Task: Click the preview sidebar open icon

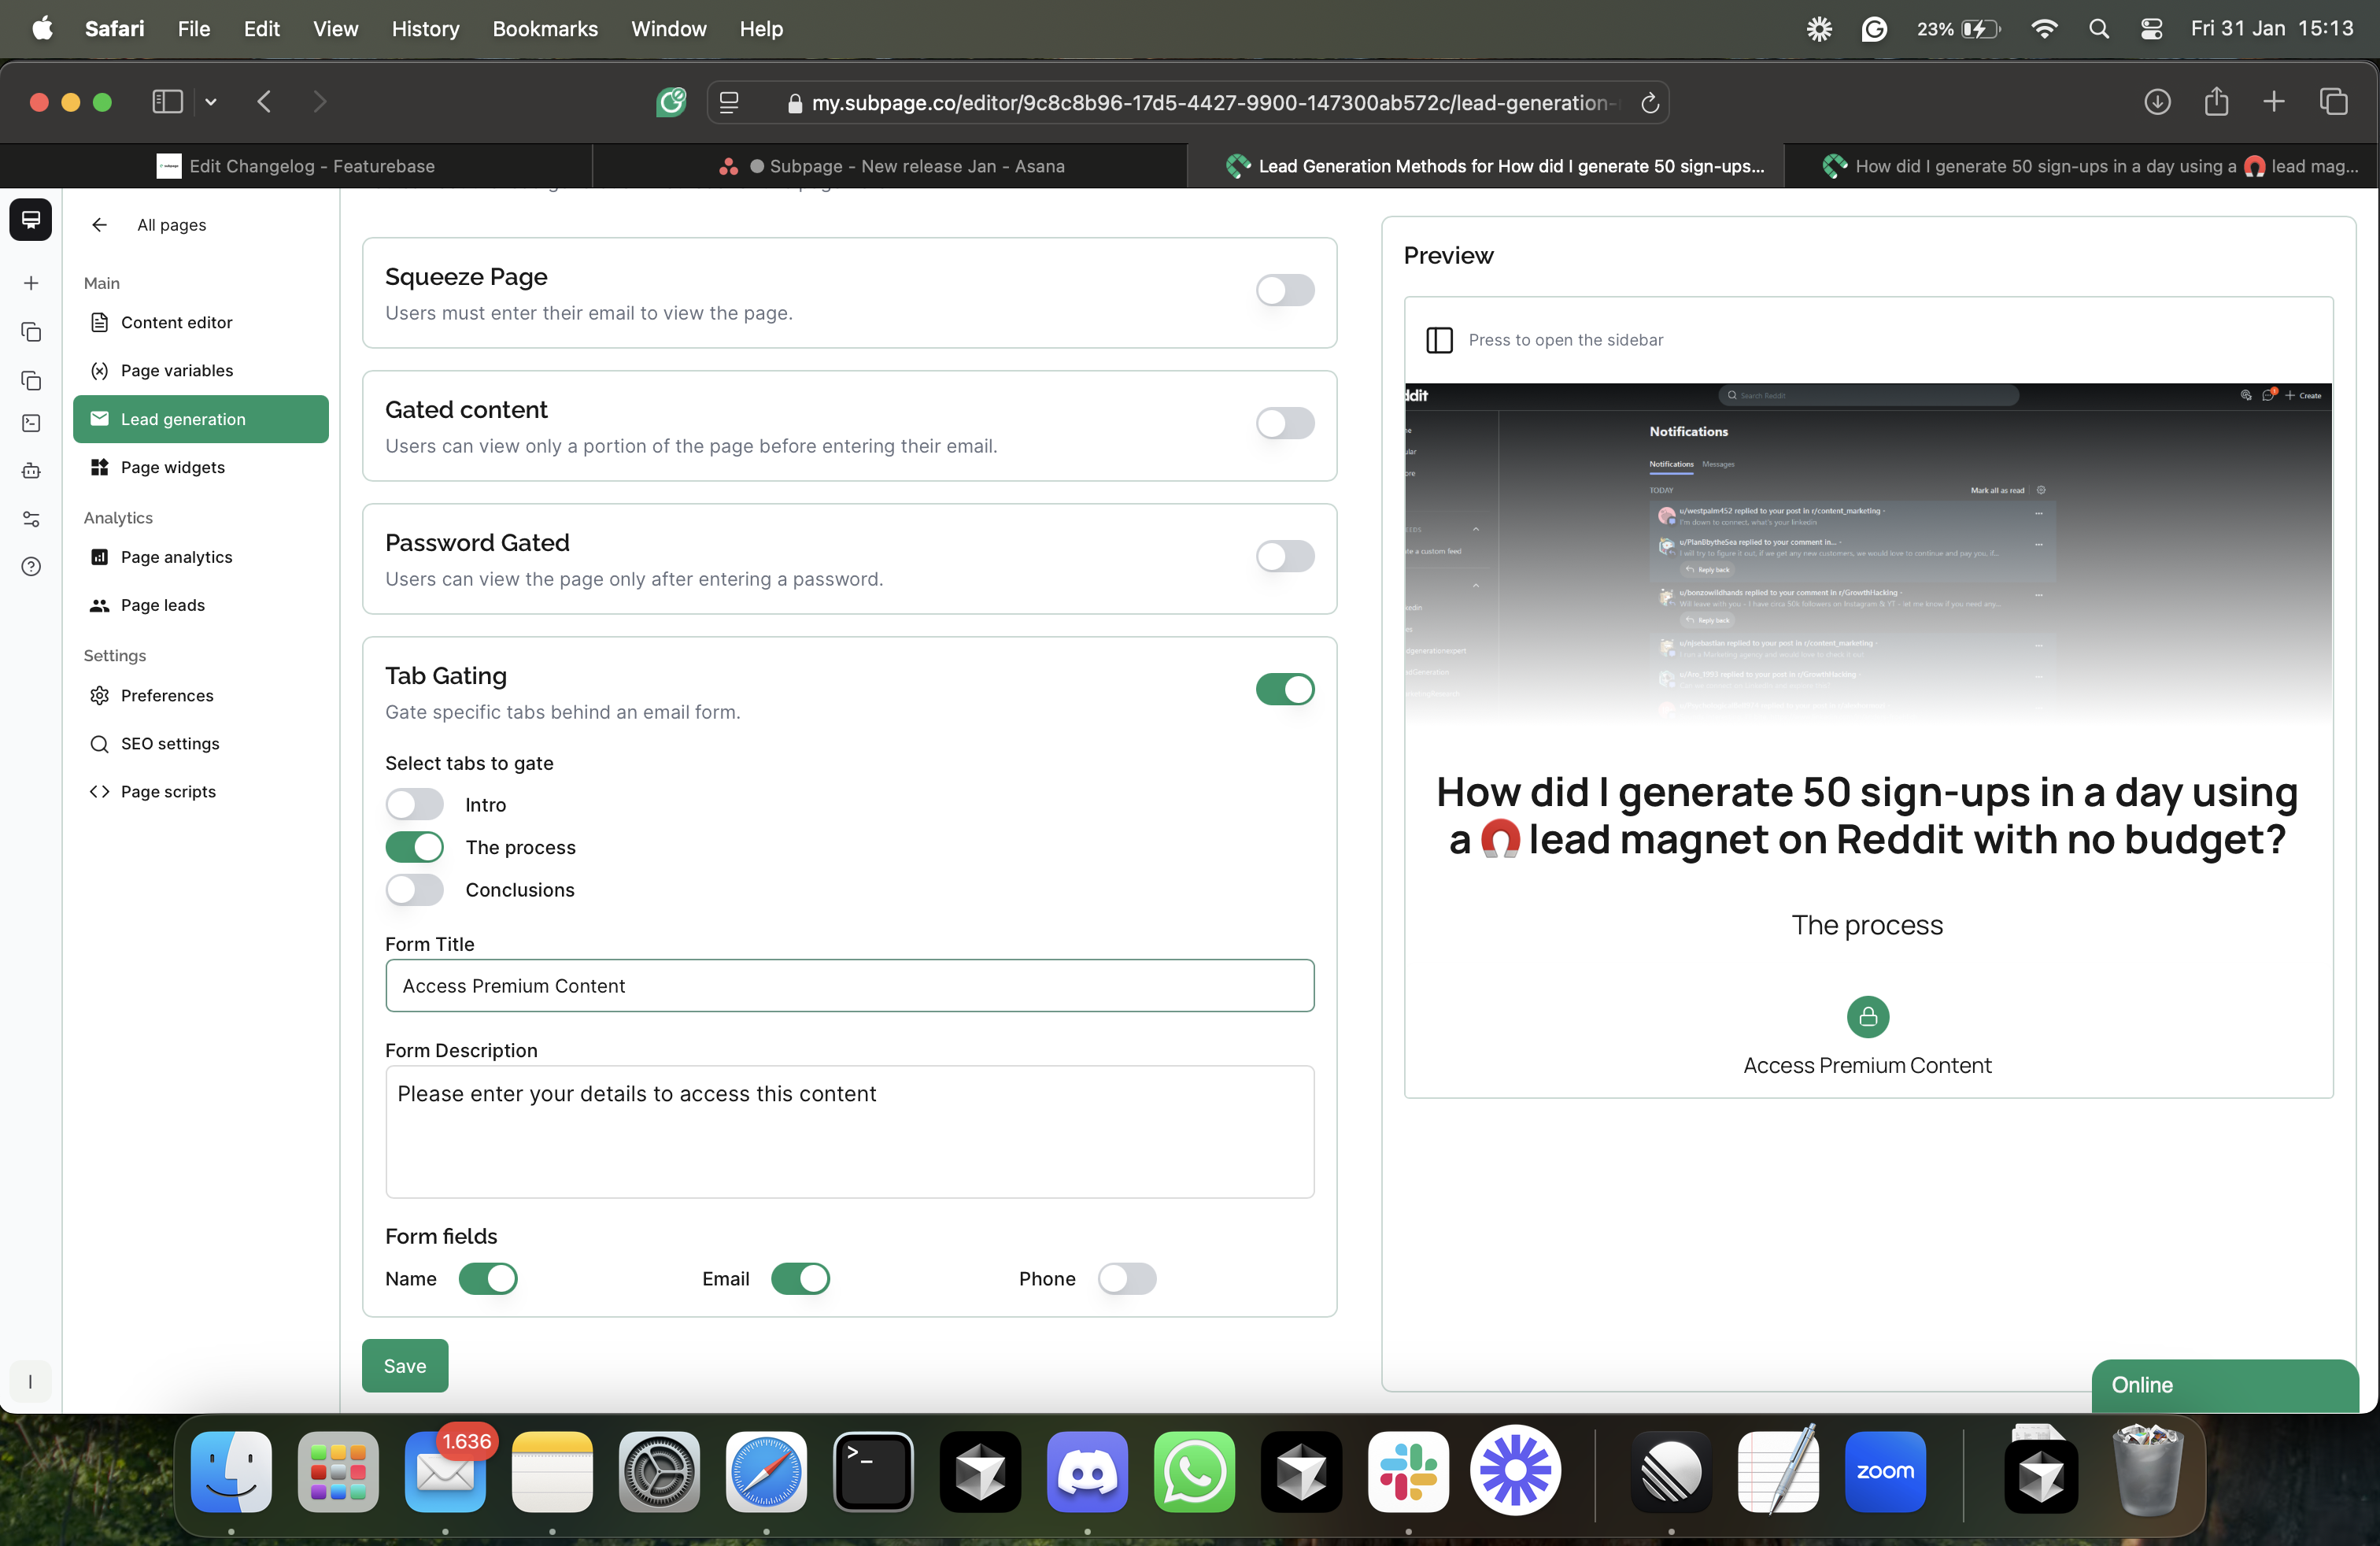Action: pyautogui.click(x=1439, y=340)
